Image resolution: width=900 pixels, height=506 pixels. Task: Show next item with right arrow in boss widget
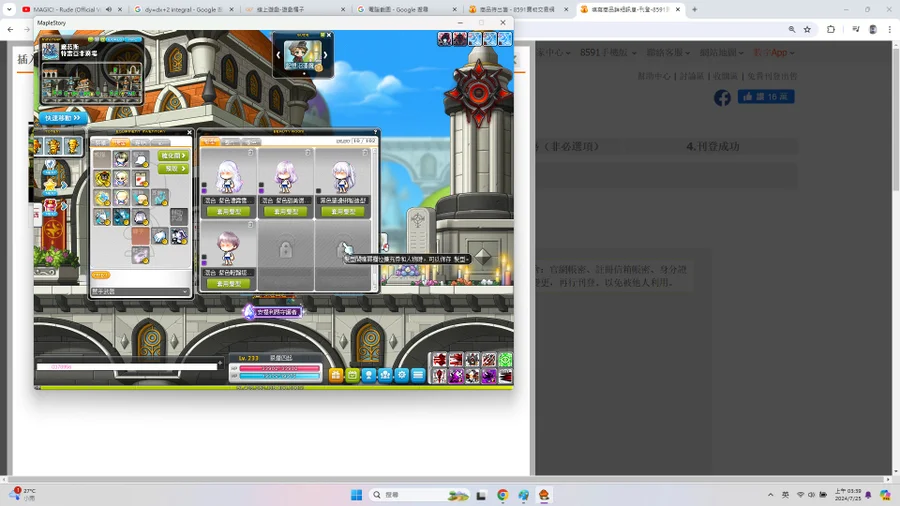coord(326,55)
